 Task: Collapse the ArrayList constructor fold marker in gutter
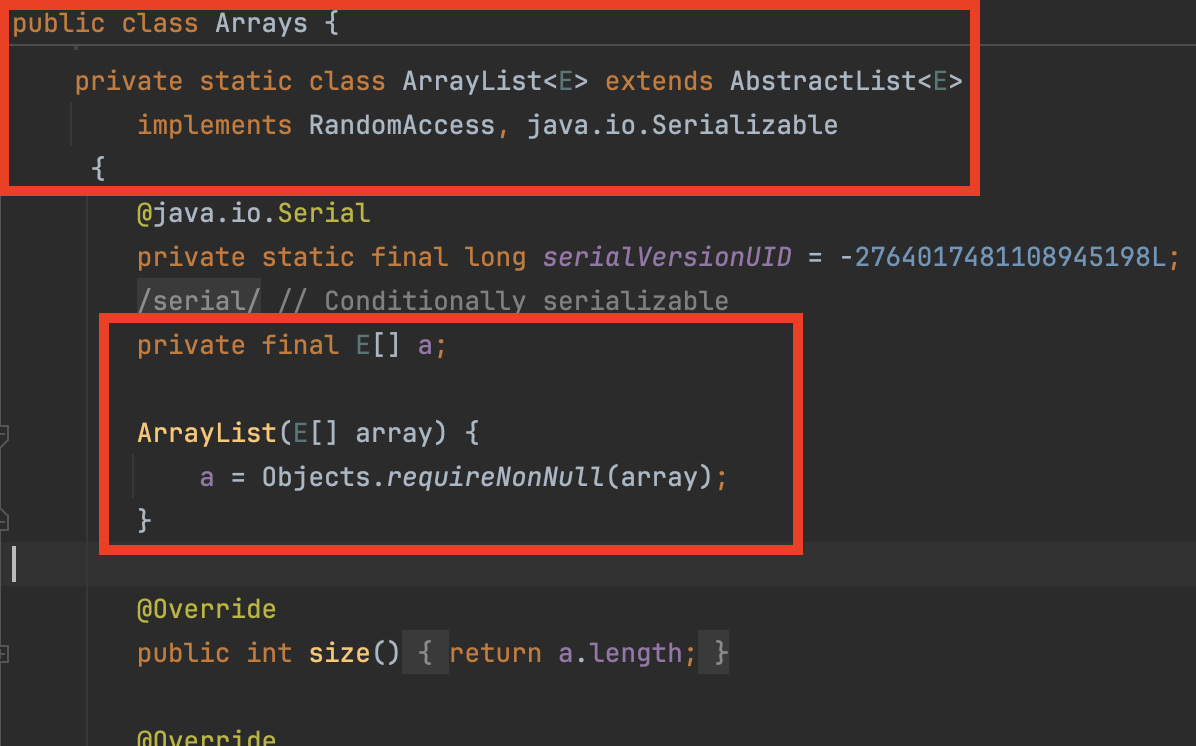tap(3, 434)
